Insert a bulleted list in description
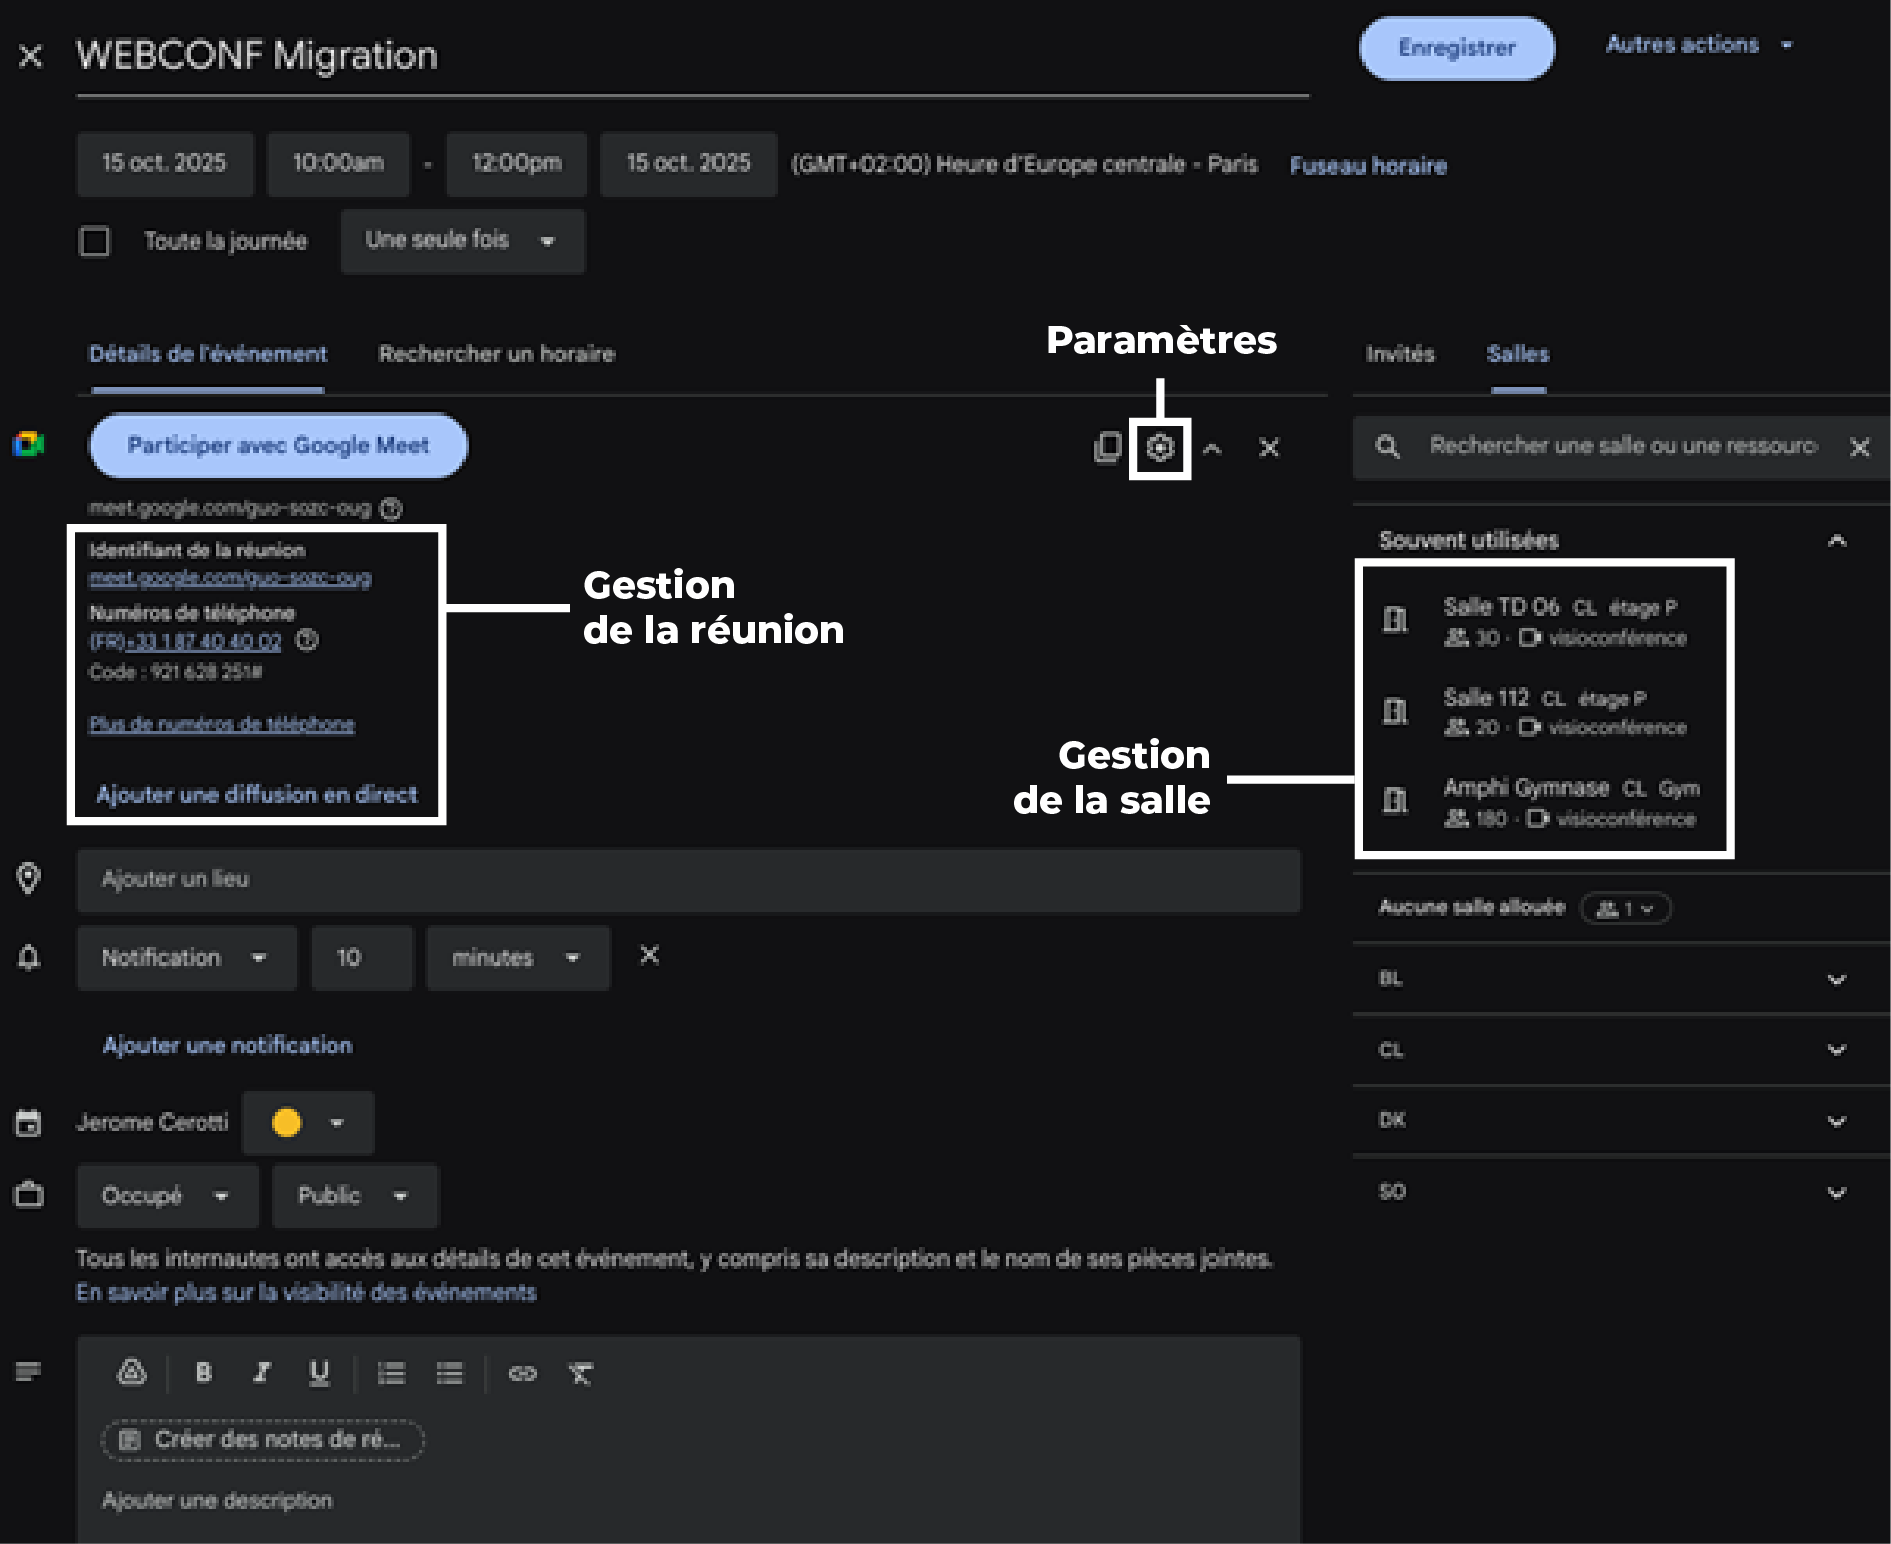This screenshot has width=1891, height=1544. [449, 1373]
